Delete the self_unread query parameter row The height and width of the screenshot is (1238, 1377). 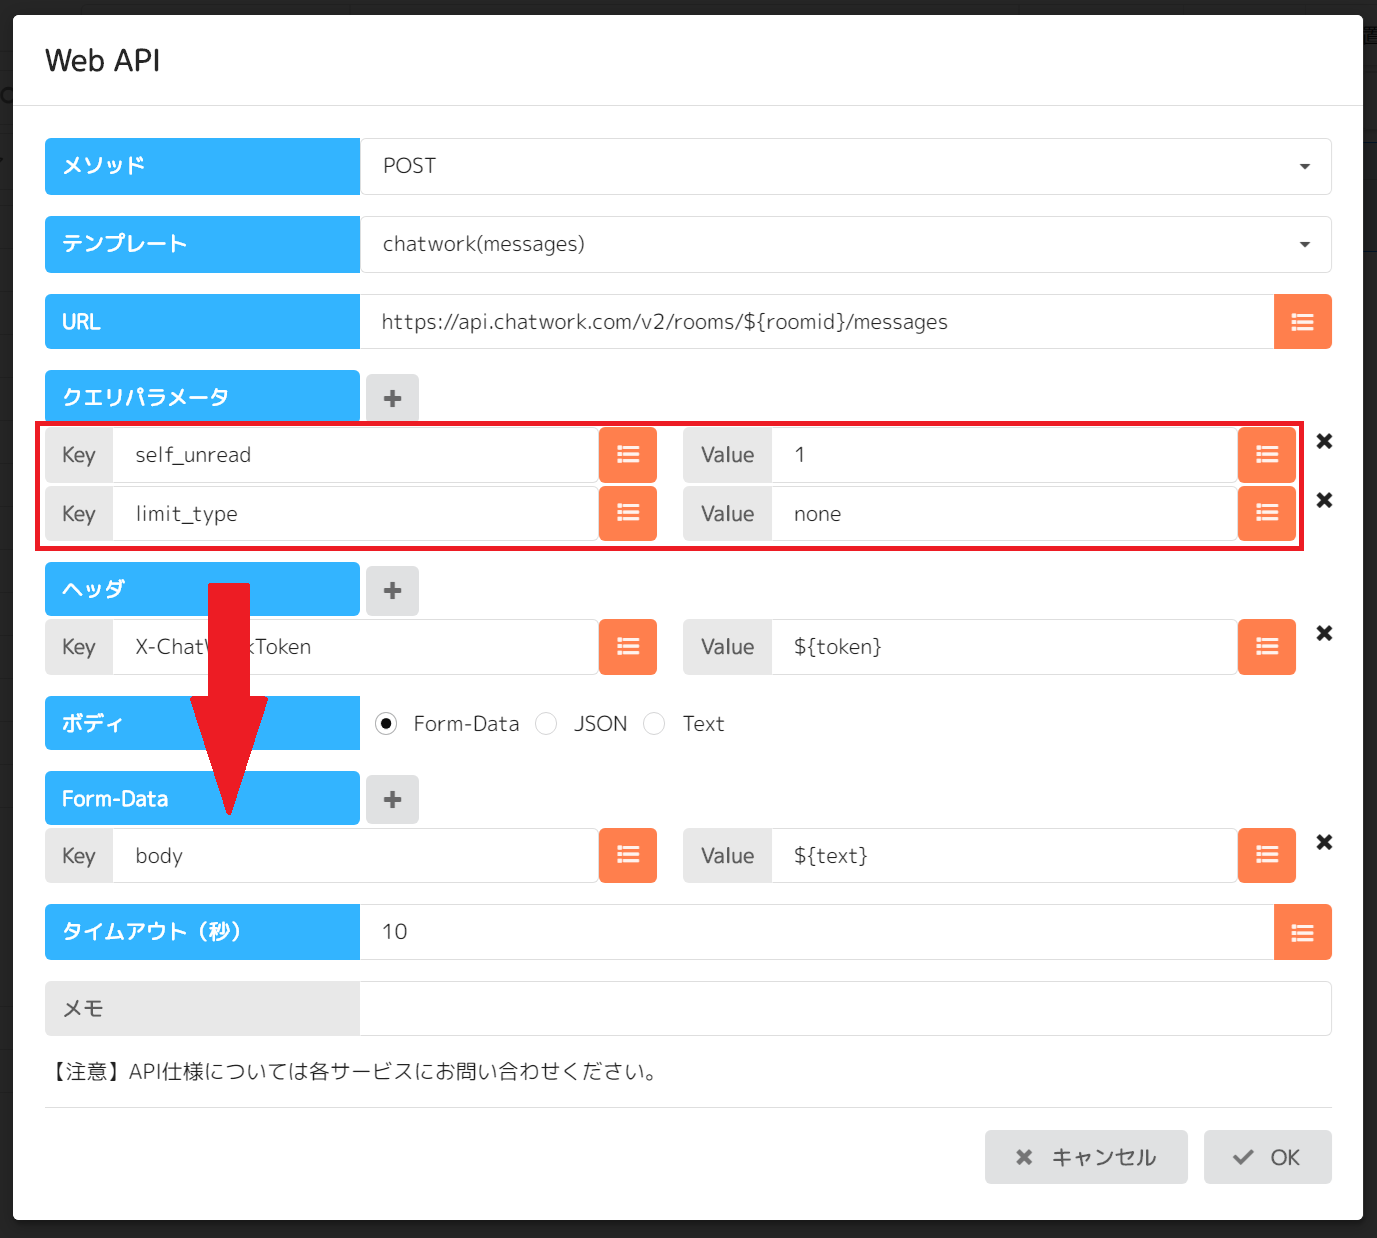1324,441
